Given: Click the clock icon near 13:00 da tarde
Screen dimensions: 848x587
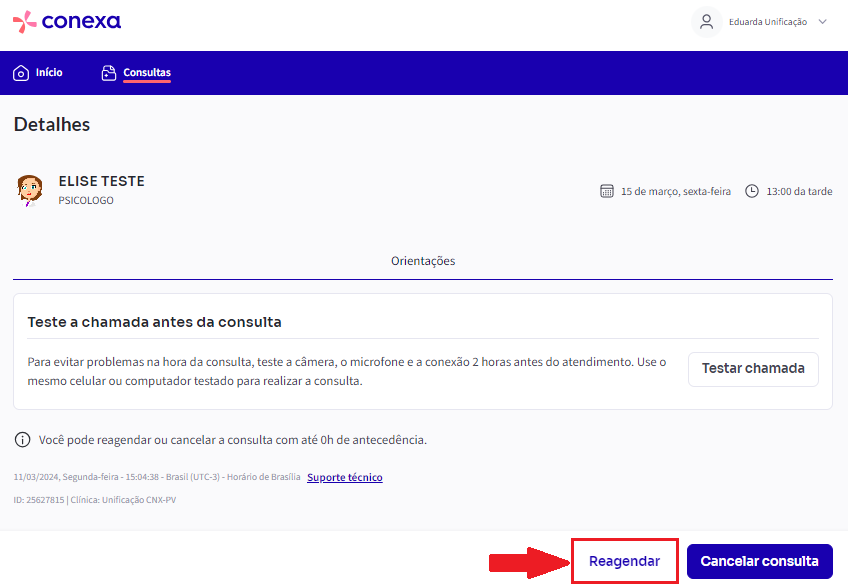Looking at the screenshot, I should (751, 190).
